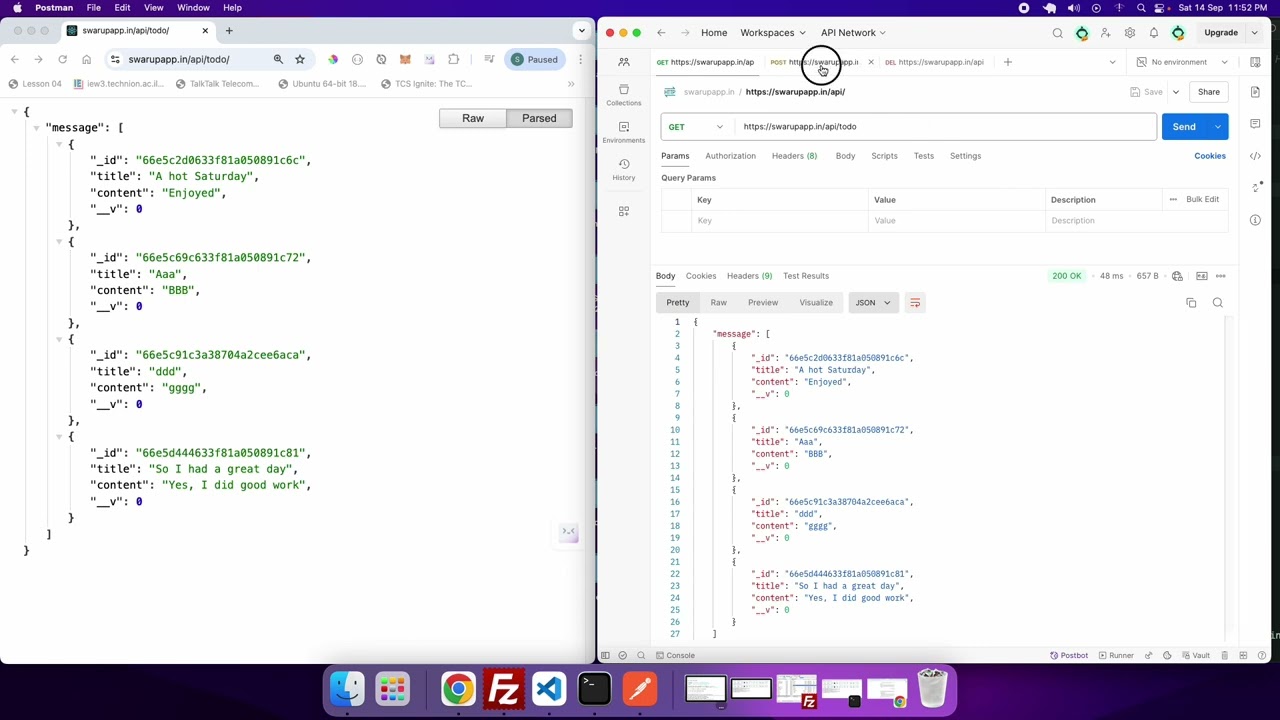
Task: Open the documentation icon in right sidebar
Action: 1255,92
